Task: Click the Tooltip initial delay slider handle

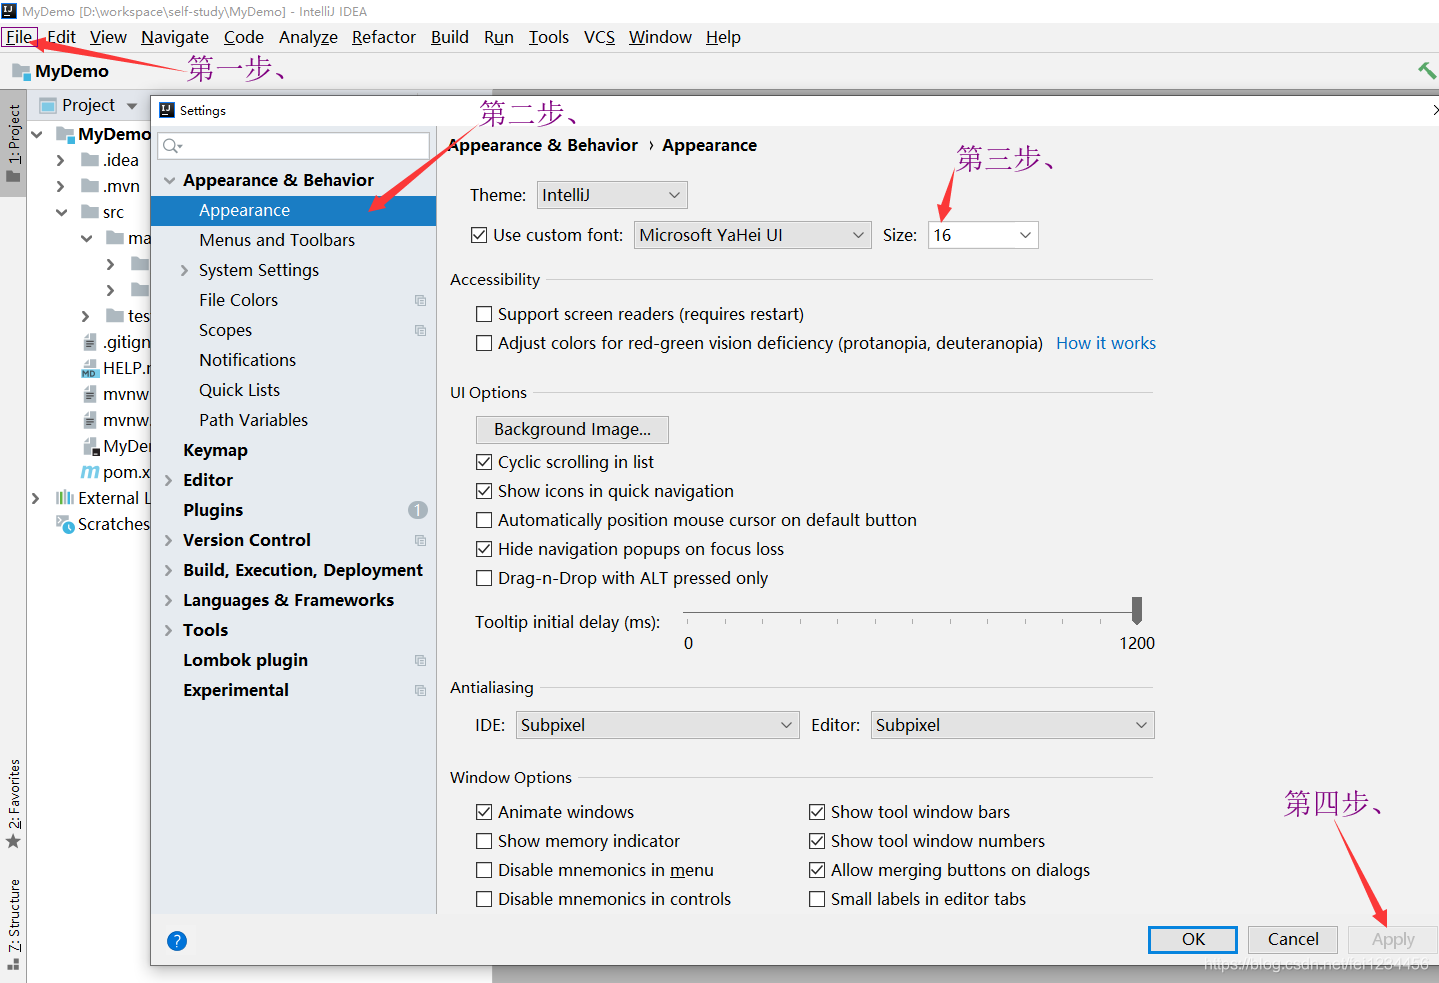Action: point(1137,609)
